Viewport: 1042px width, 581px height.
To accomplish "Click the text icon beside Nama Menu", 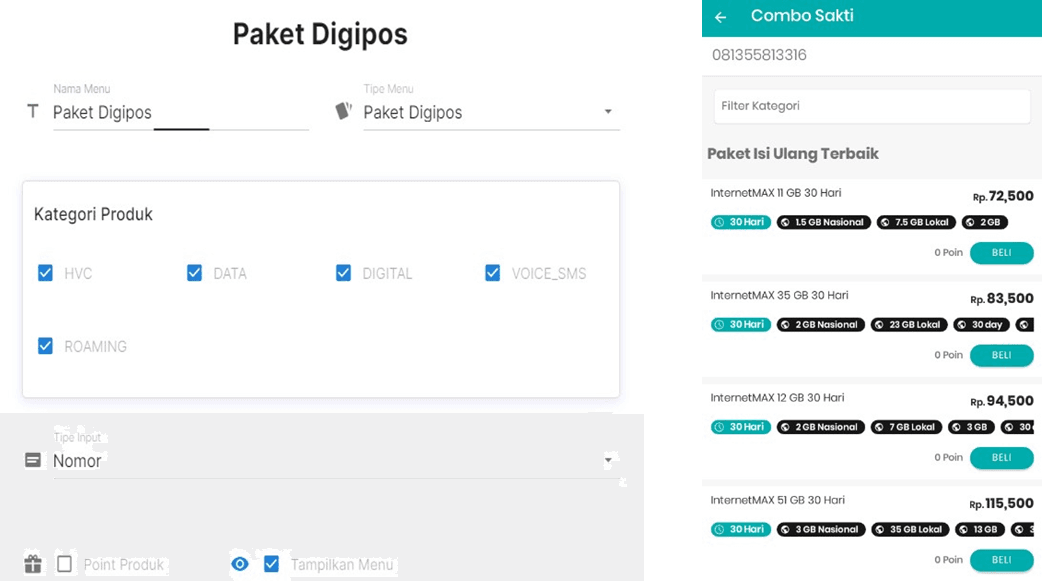I will 33,112.
